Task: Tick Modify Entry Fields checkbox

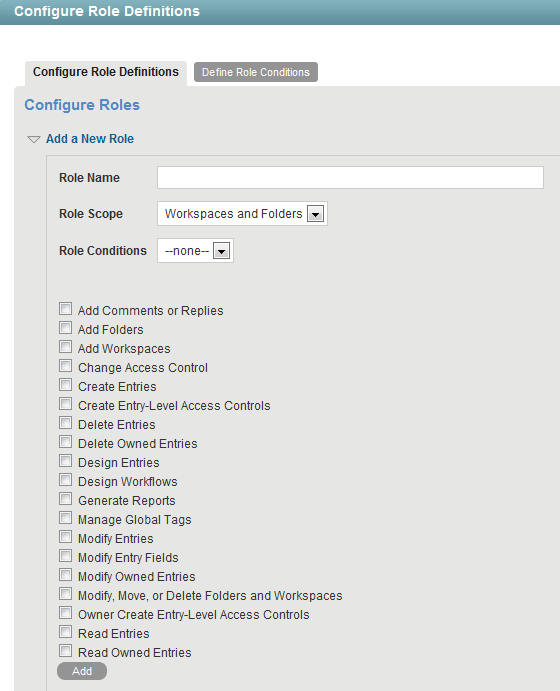Action: point(66,556)
